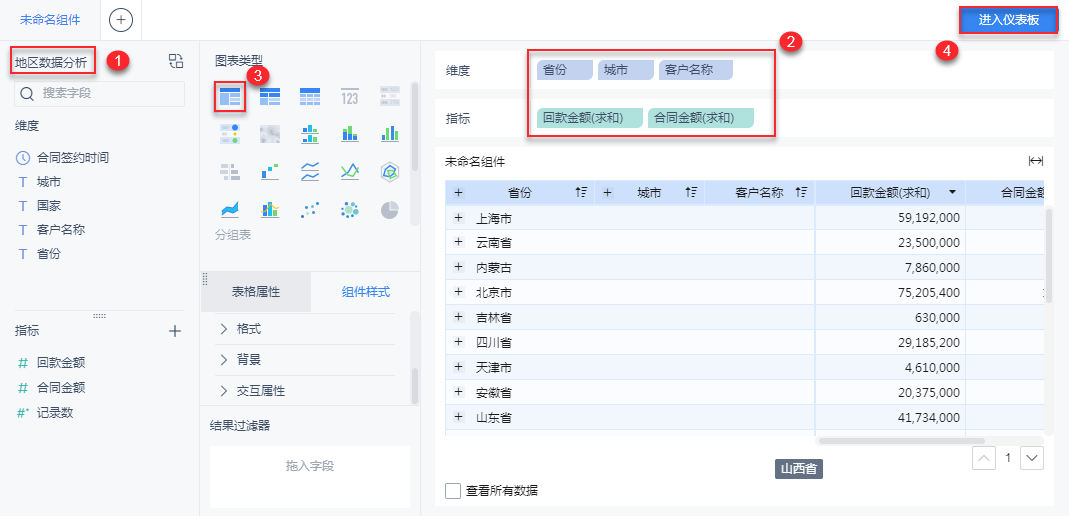Click the 回款金额(求和) indicator pill

590,118
